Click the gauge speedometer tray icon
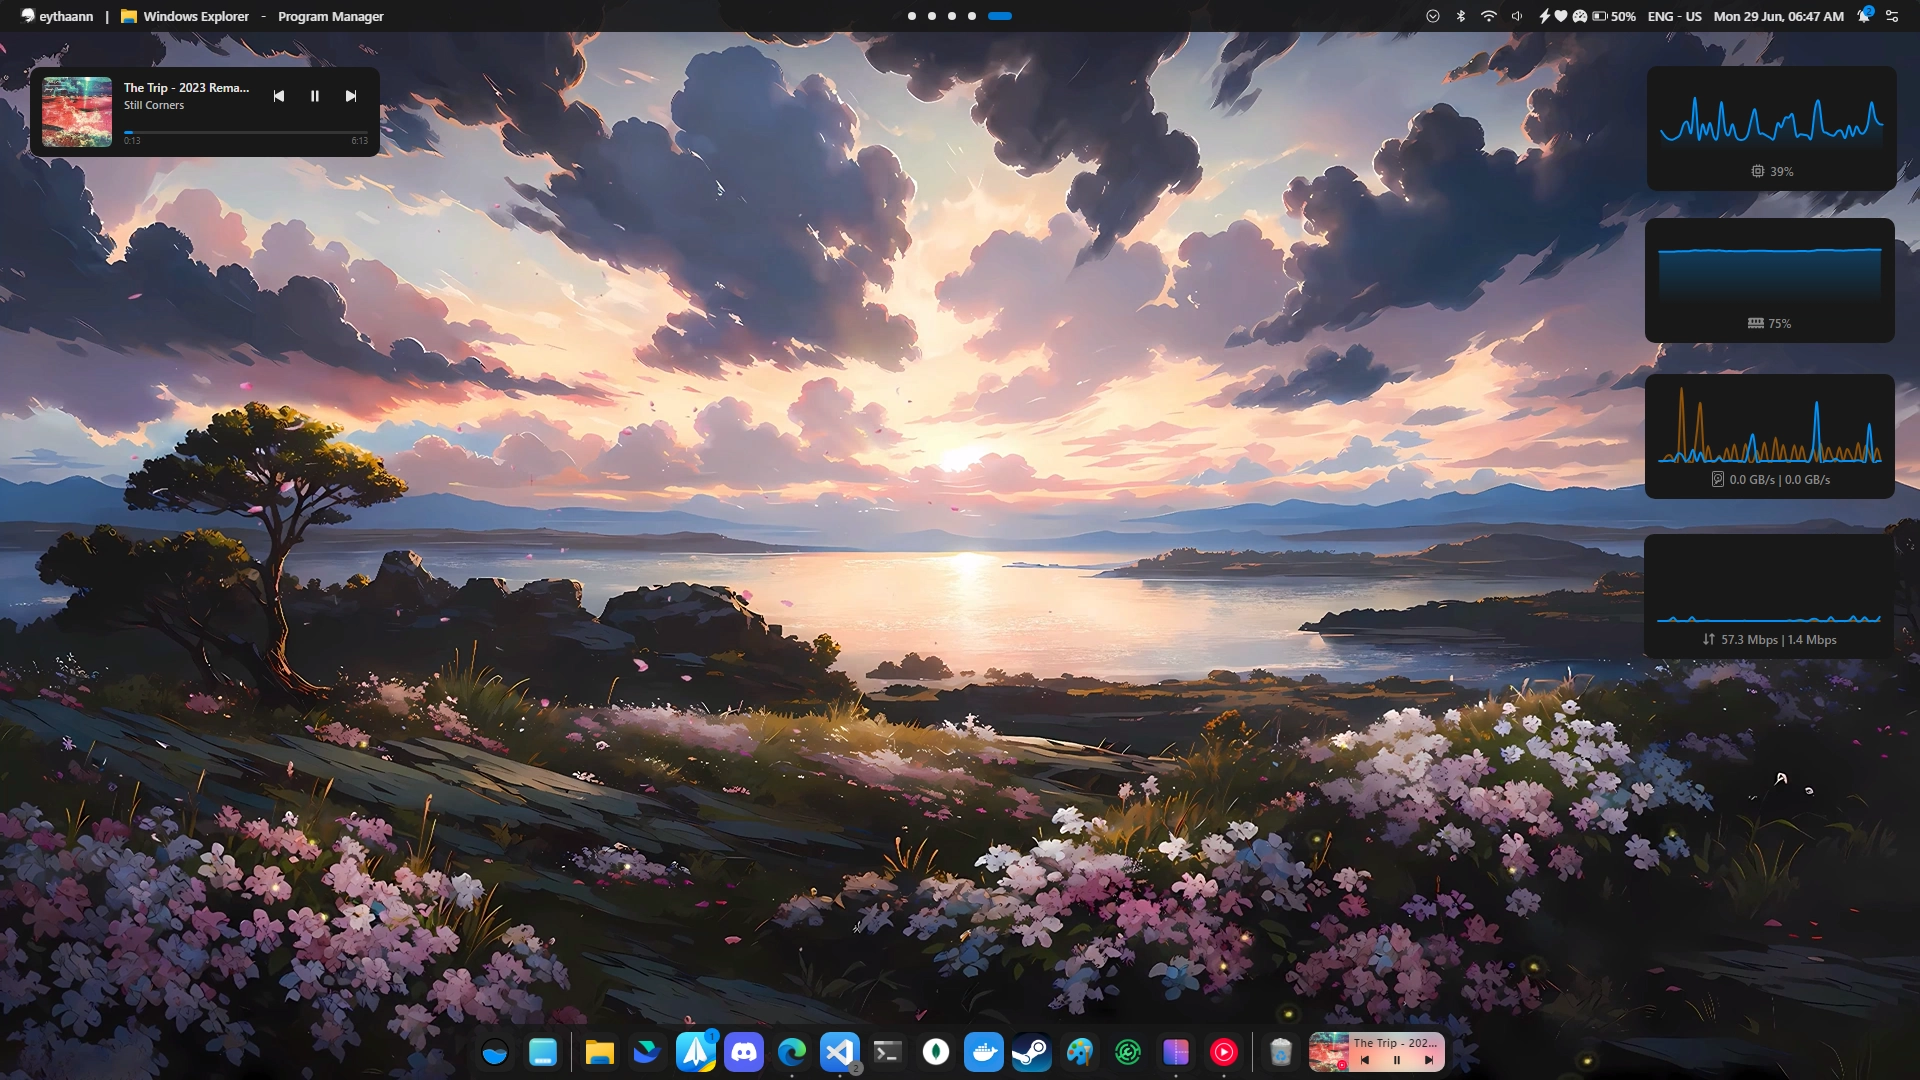The width and height of the screenshot is (1920, 1080). point(1580,16)
